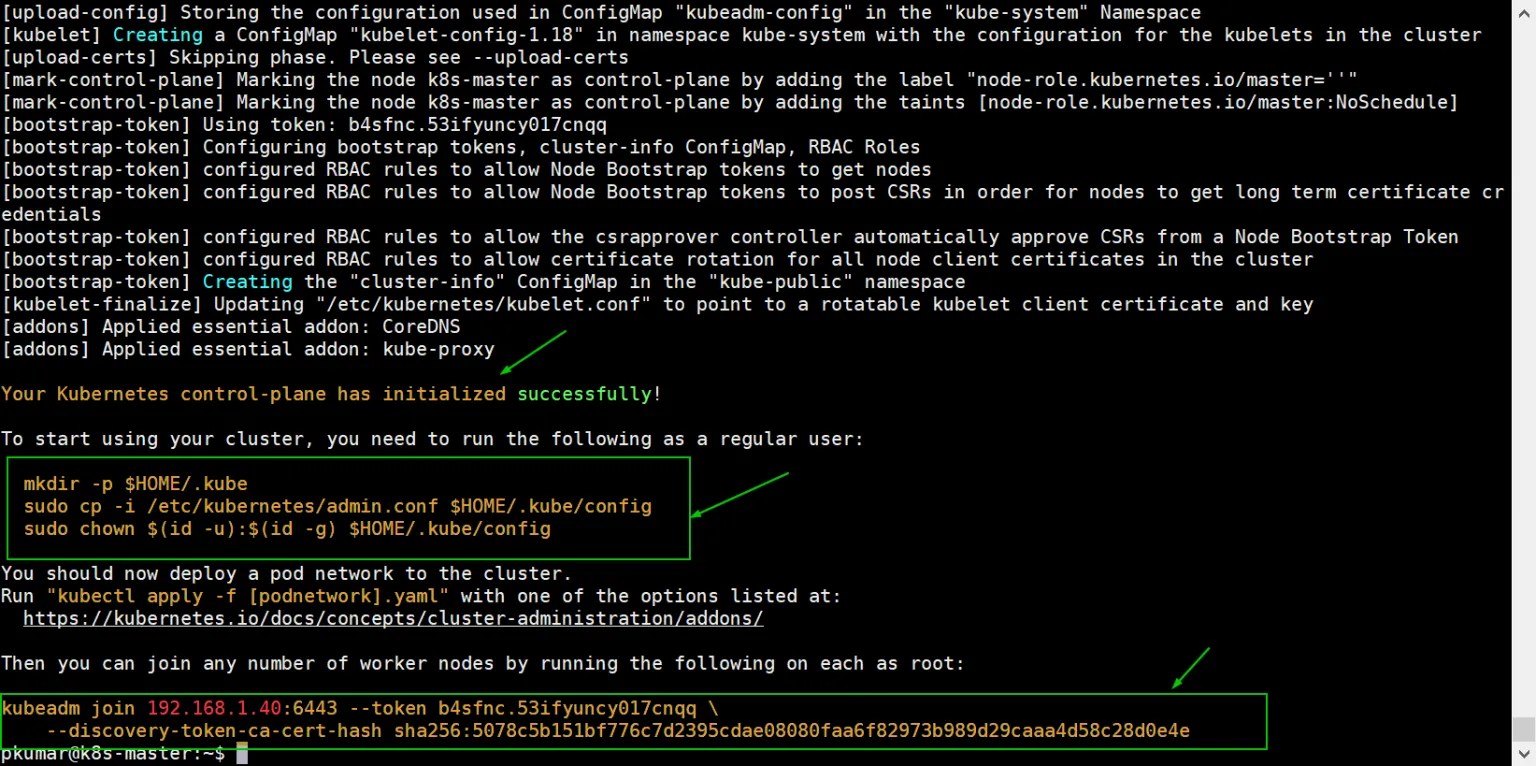Viewport: 1536px width, 766px height.
Task: Click the 'sudo cp -i /etc/kubernetes/admin.conf' line
Action: point(337,506)
